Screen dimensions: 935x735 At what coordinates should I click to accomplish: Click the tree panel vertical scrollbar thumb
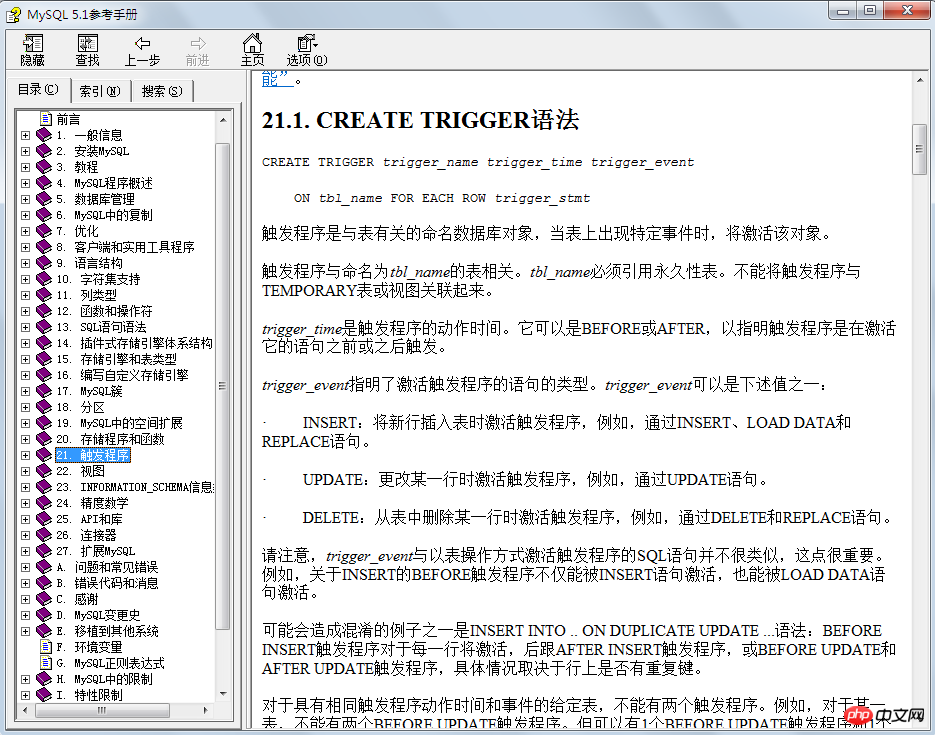pos(222,386)
